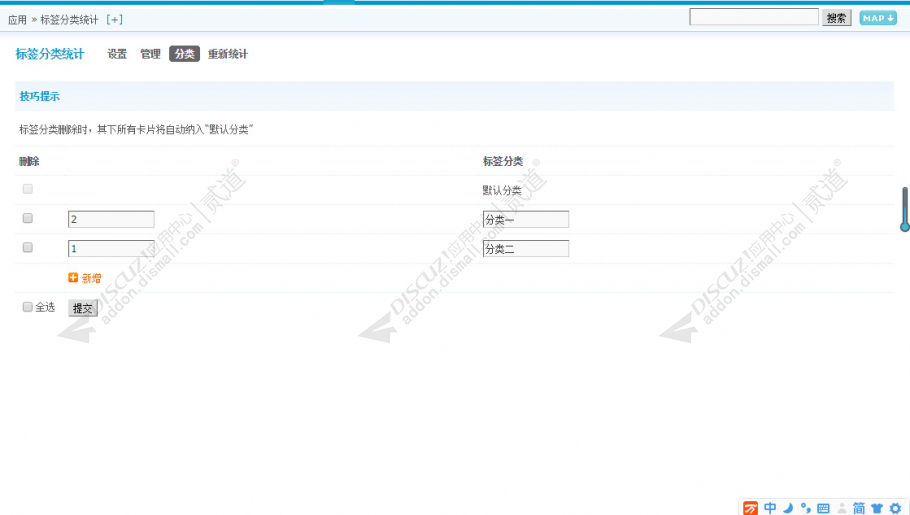Click the shirt skin icon in IME bar
Image resolution: width=910 pixels, height=515 pixels.
point(877,508)
